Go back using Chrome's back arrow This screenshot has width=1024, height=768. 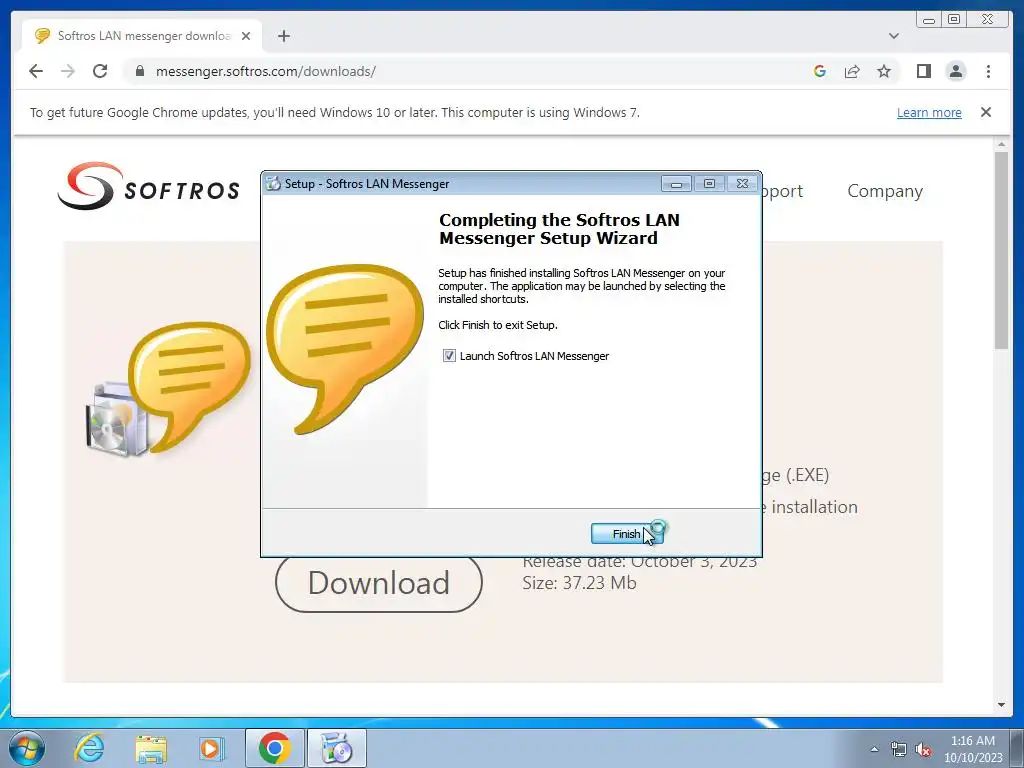point(36,71)
